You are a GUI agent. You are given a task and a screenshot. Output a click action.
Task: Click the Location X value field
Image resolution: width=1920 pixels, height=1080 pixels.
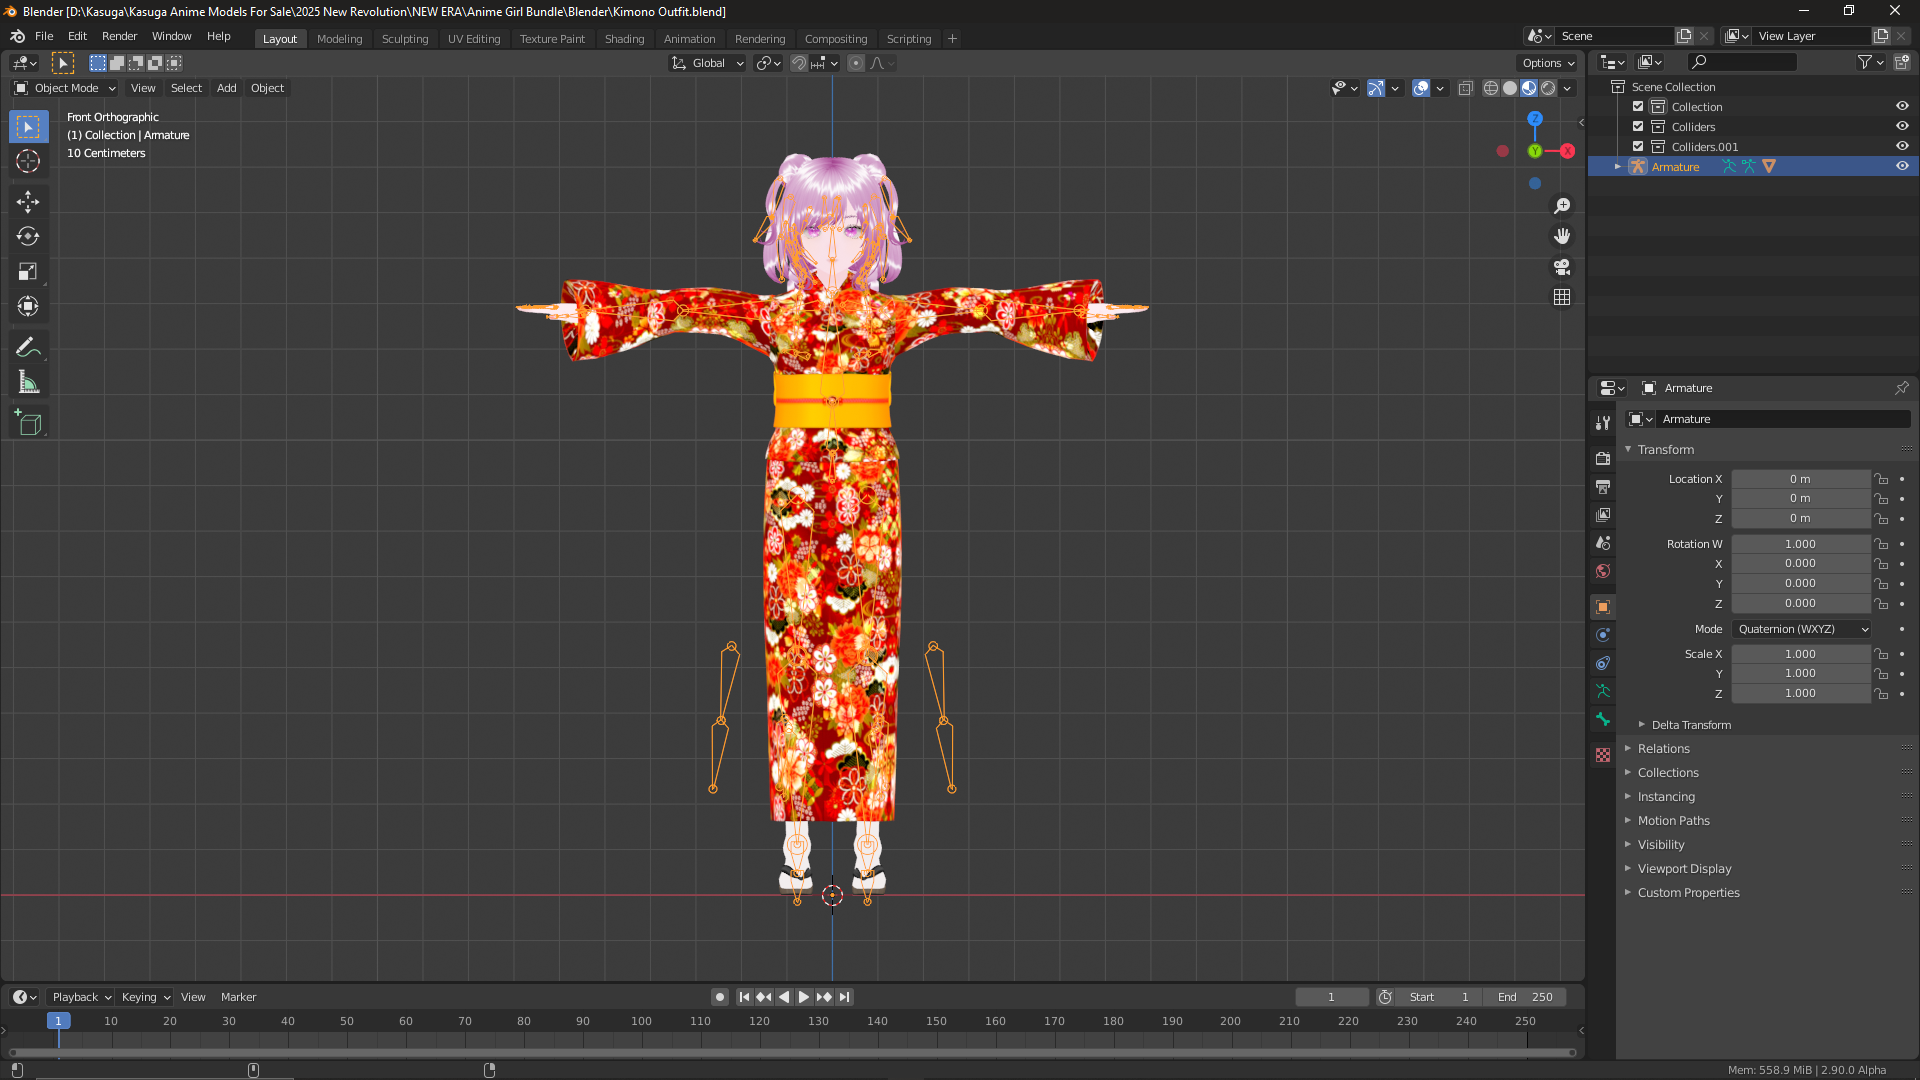[1800, 479]
